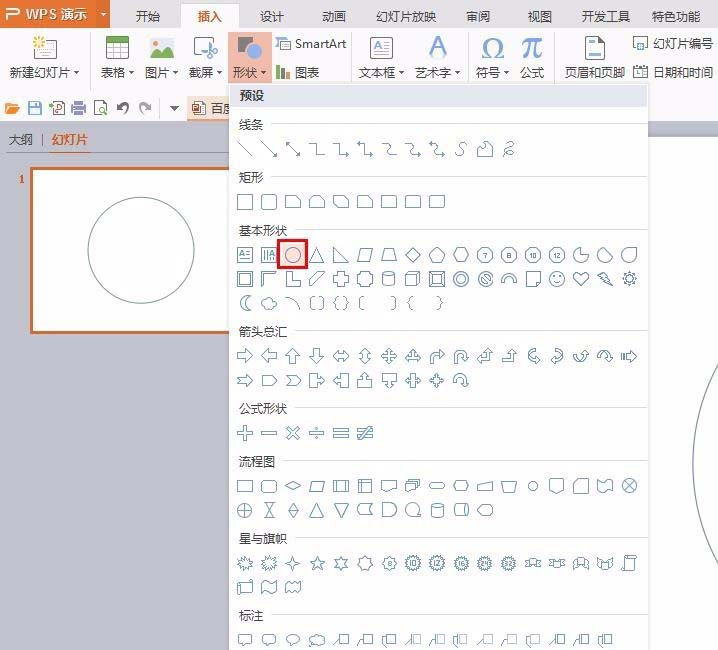Click the 幻灯片 slides pane tab
This screenshot has width=718, height=650.
click(69, 139)
